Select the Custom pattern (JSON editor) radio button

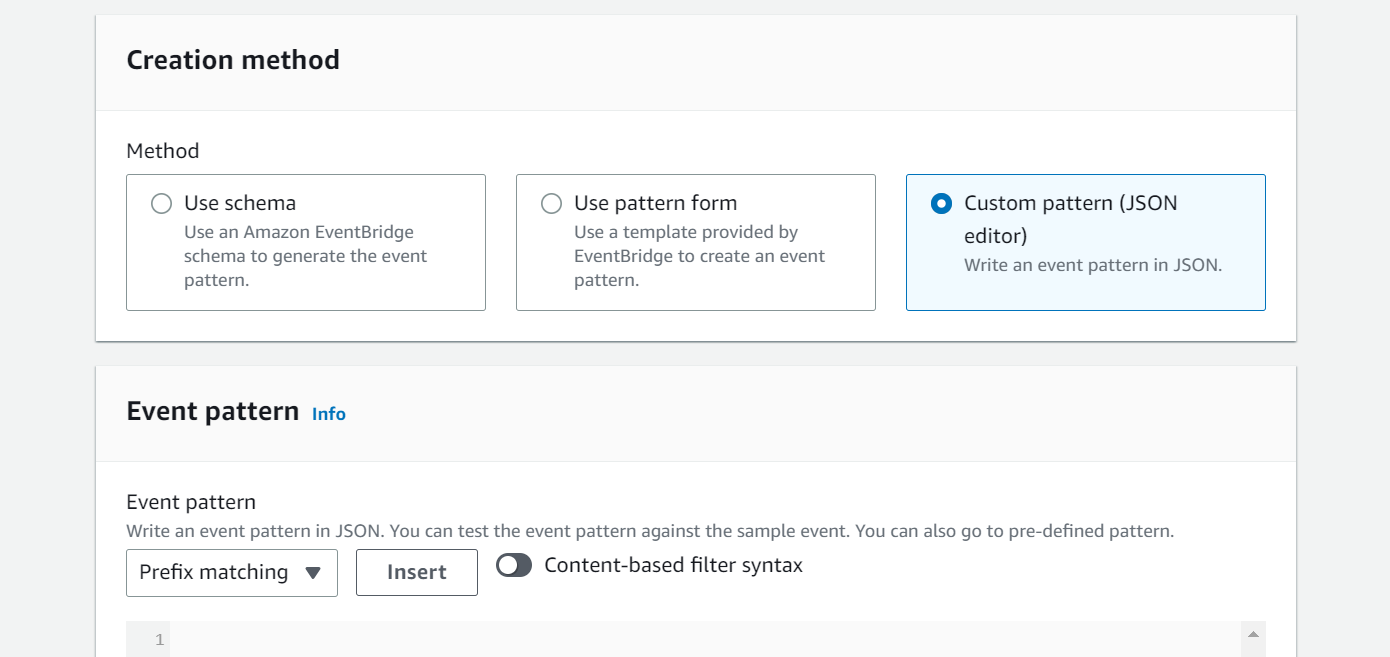pos(941,204)
